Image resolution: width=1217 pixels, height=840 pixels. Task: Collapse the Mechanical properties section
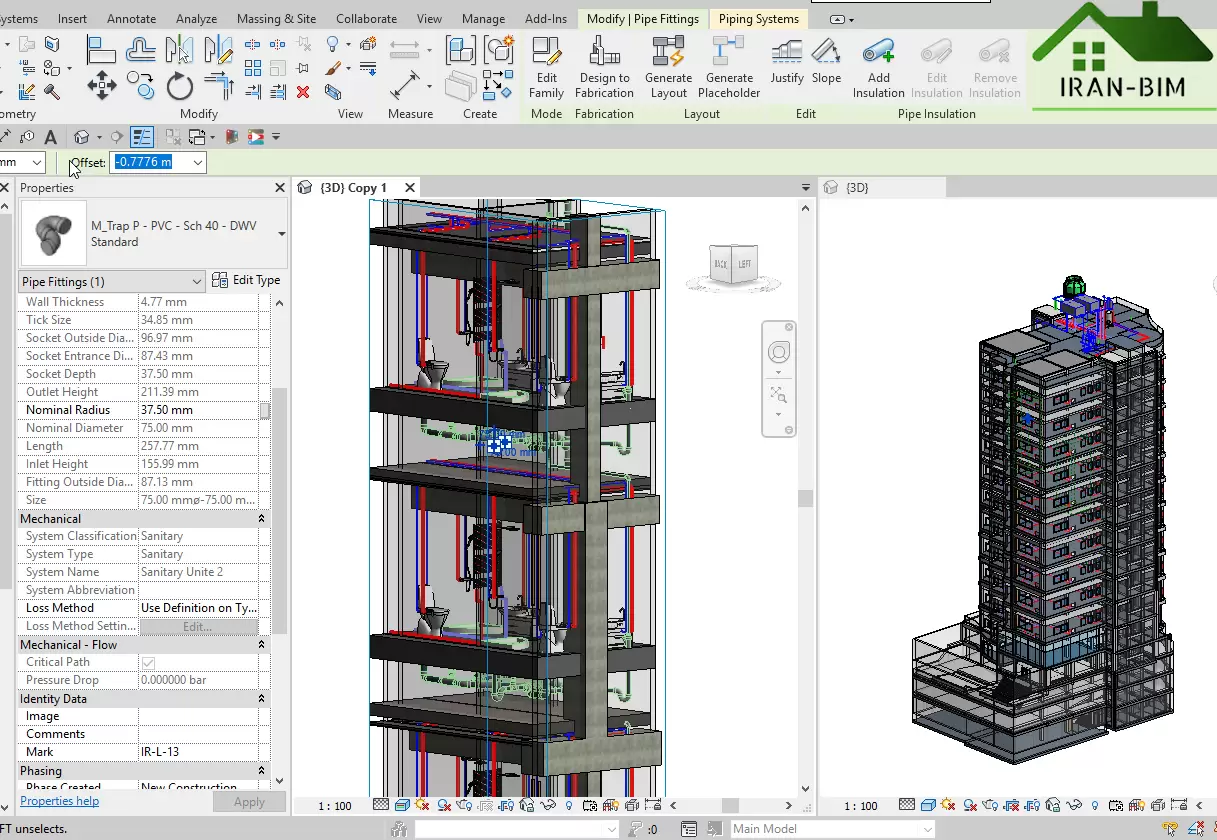pyautogui.click(x=261, y=519)
